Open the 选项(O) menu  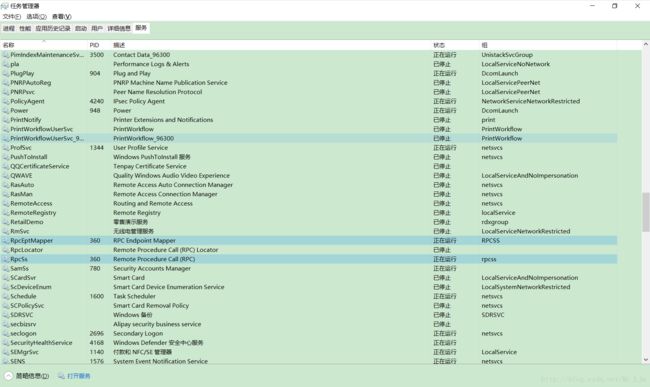click(36, 17)
